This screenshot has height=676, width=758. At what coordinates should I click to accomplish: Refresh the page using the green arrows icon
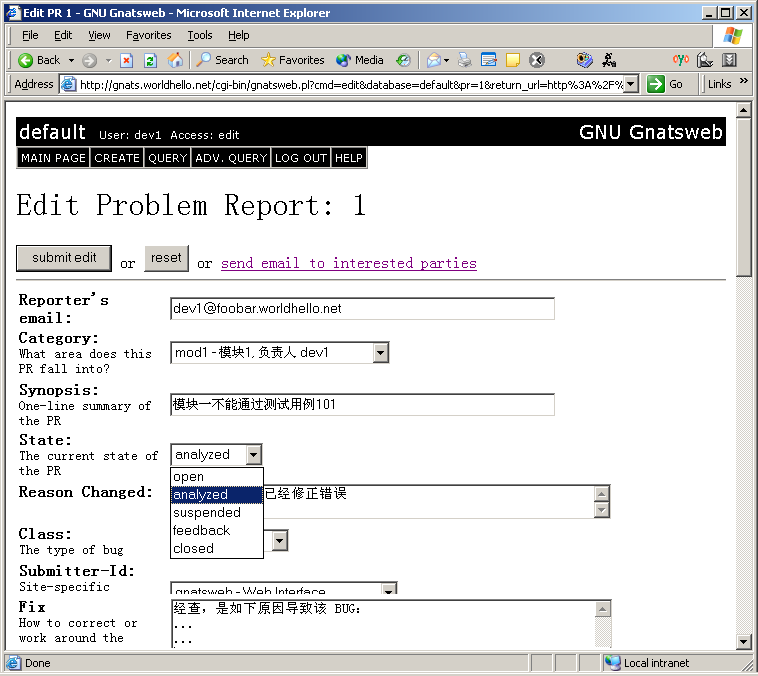tap(150, 60)
